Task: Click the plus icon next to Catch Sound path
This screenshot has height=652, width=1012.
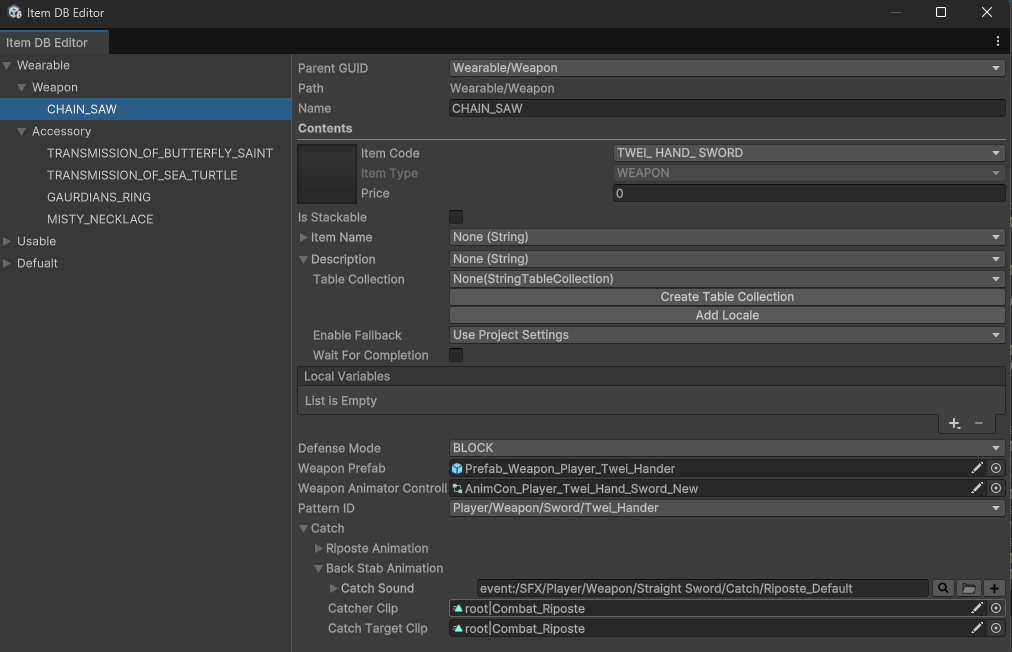Action: pos(994,588)
